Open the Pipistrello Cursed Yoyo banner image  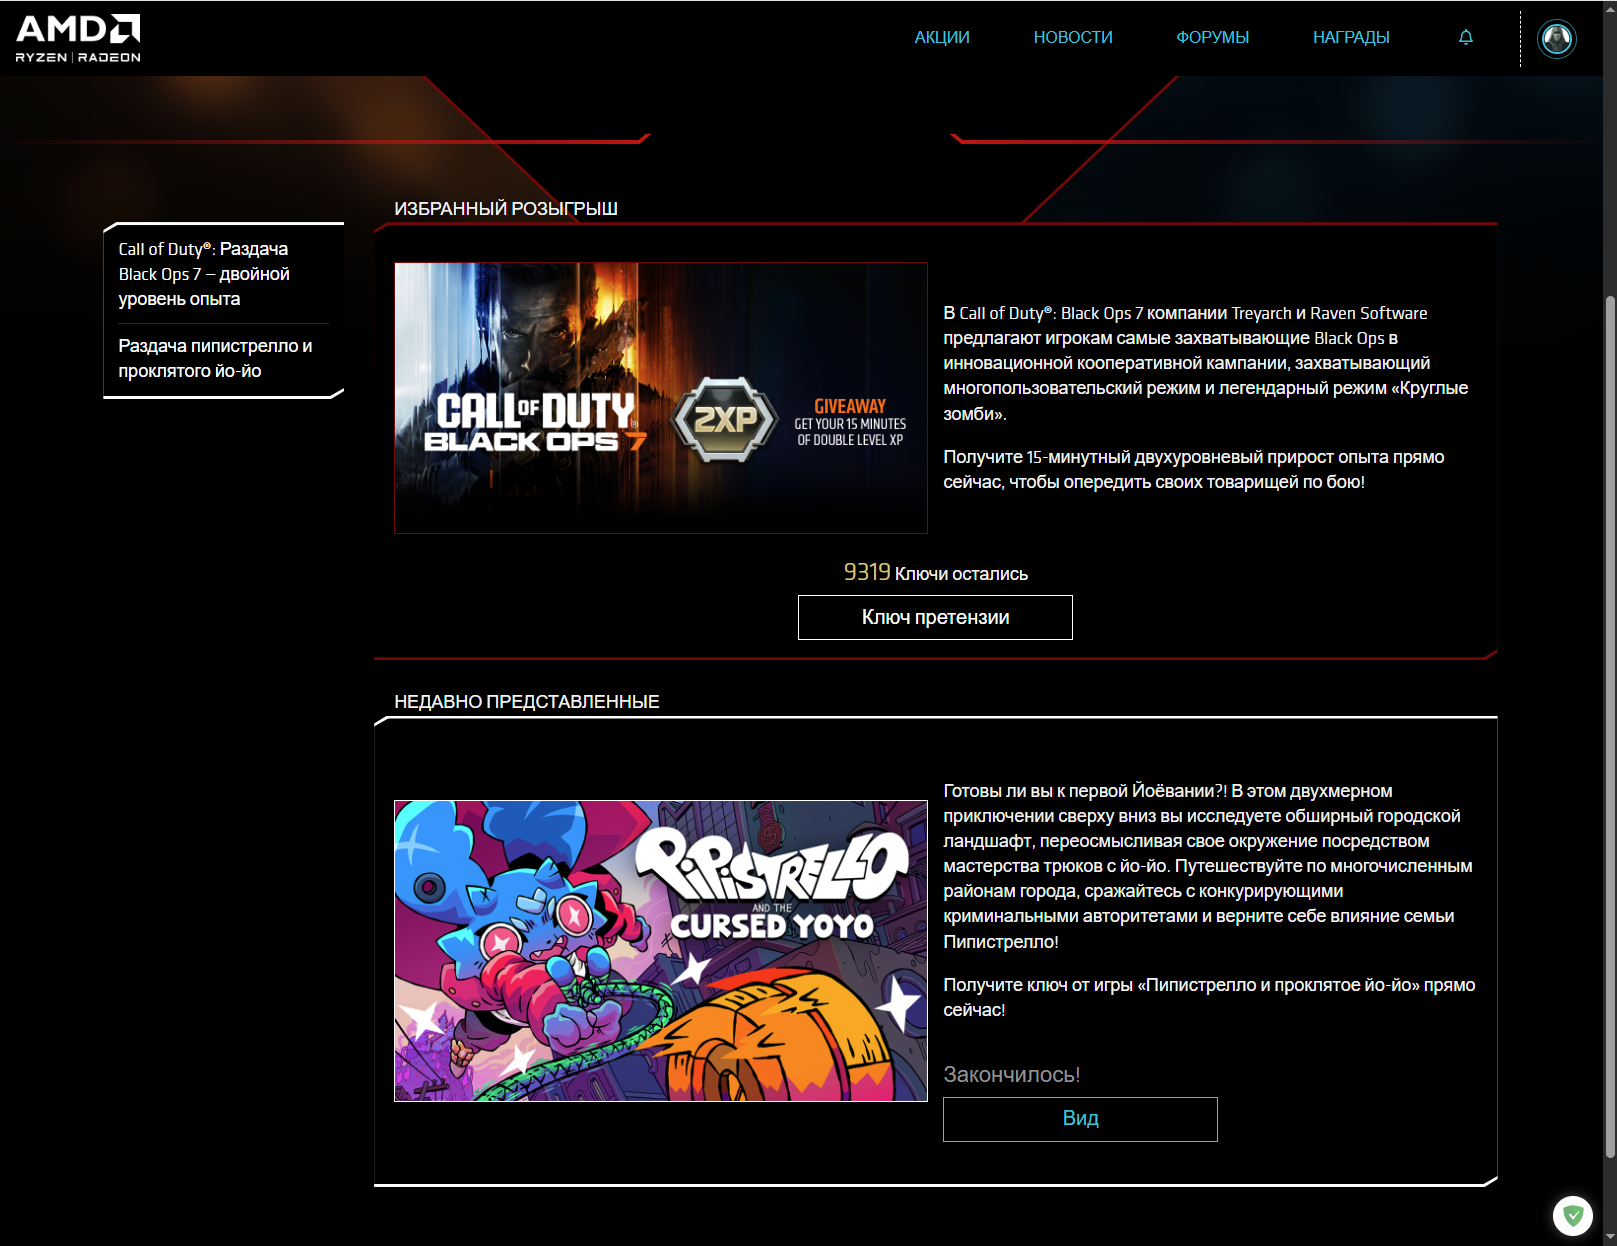point(661,951)
